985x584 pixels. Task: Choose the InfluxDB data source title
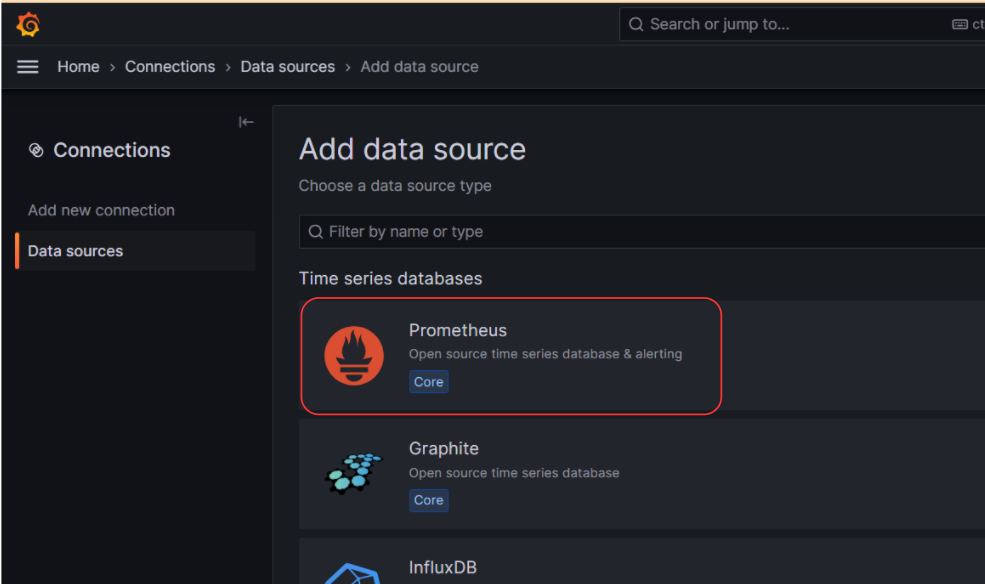pyautogui.click(x=443, y=567)
